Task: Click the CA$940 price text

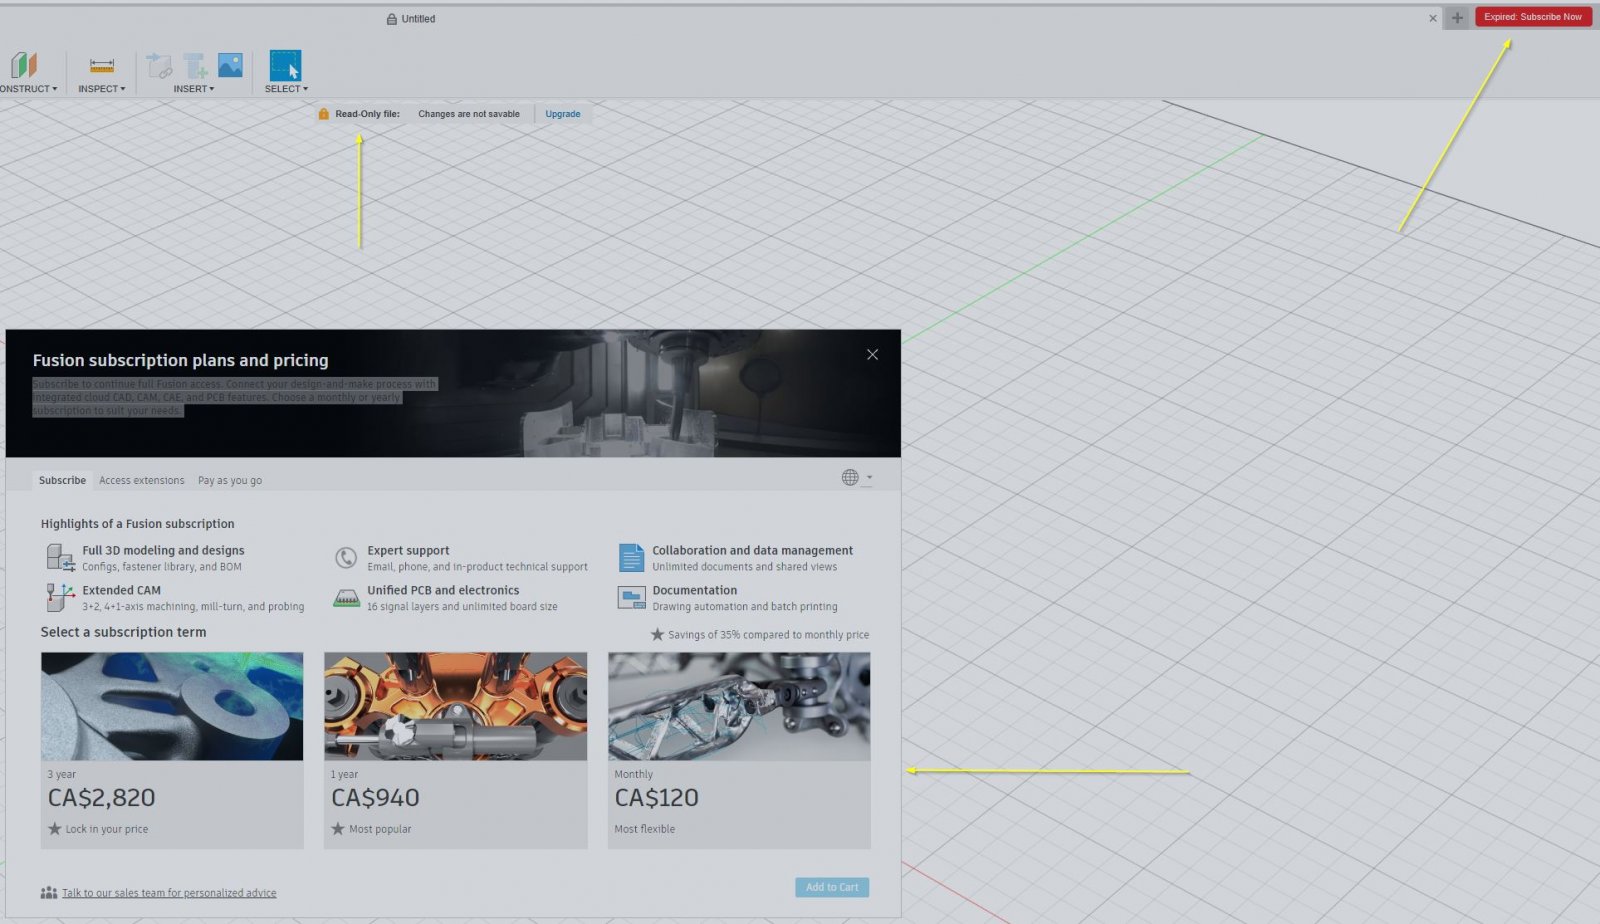Action: coord(375,798)
